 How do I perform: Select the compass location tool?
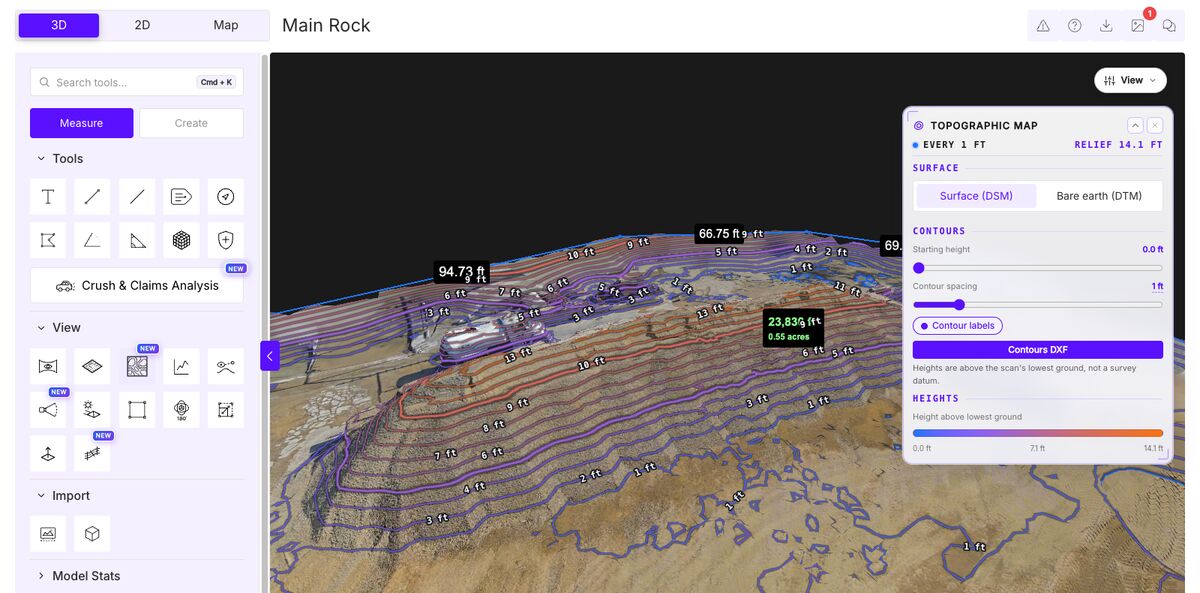(x=226, y=197)
